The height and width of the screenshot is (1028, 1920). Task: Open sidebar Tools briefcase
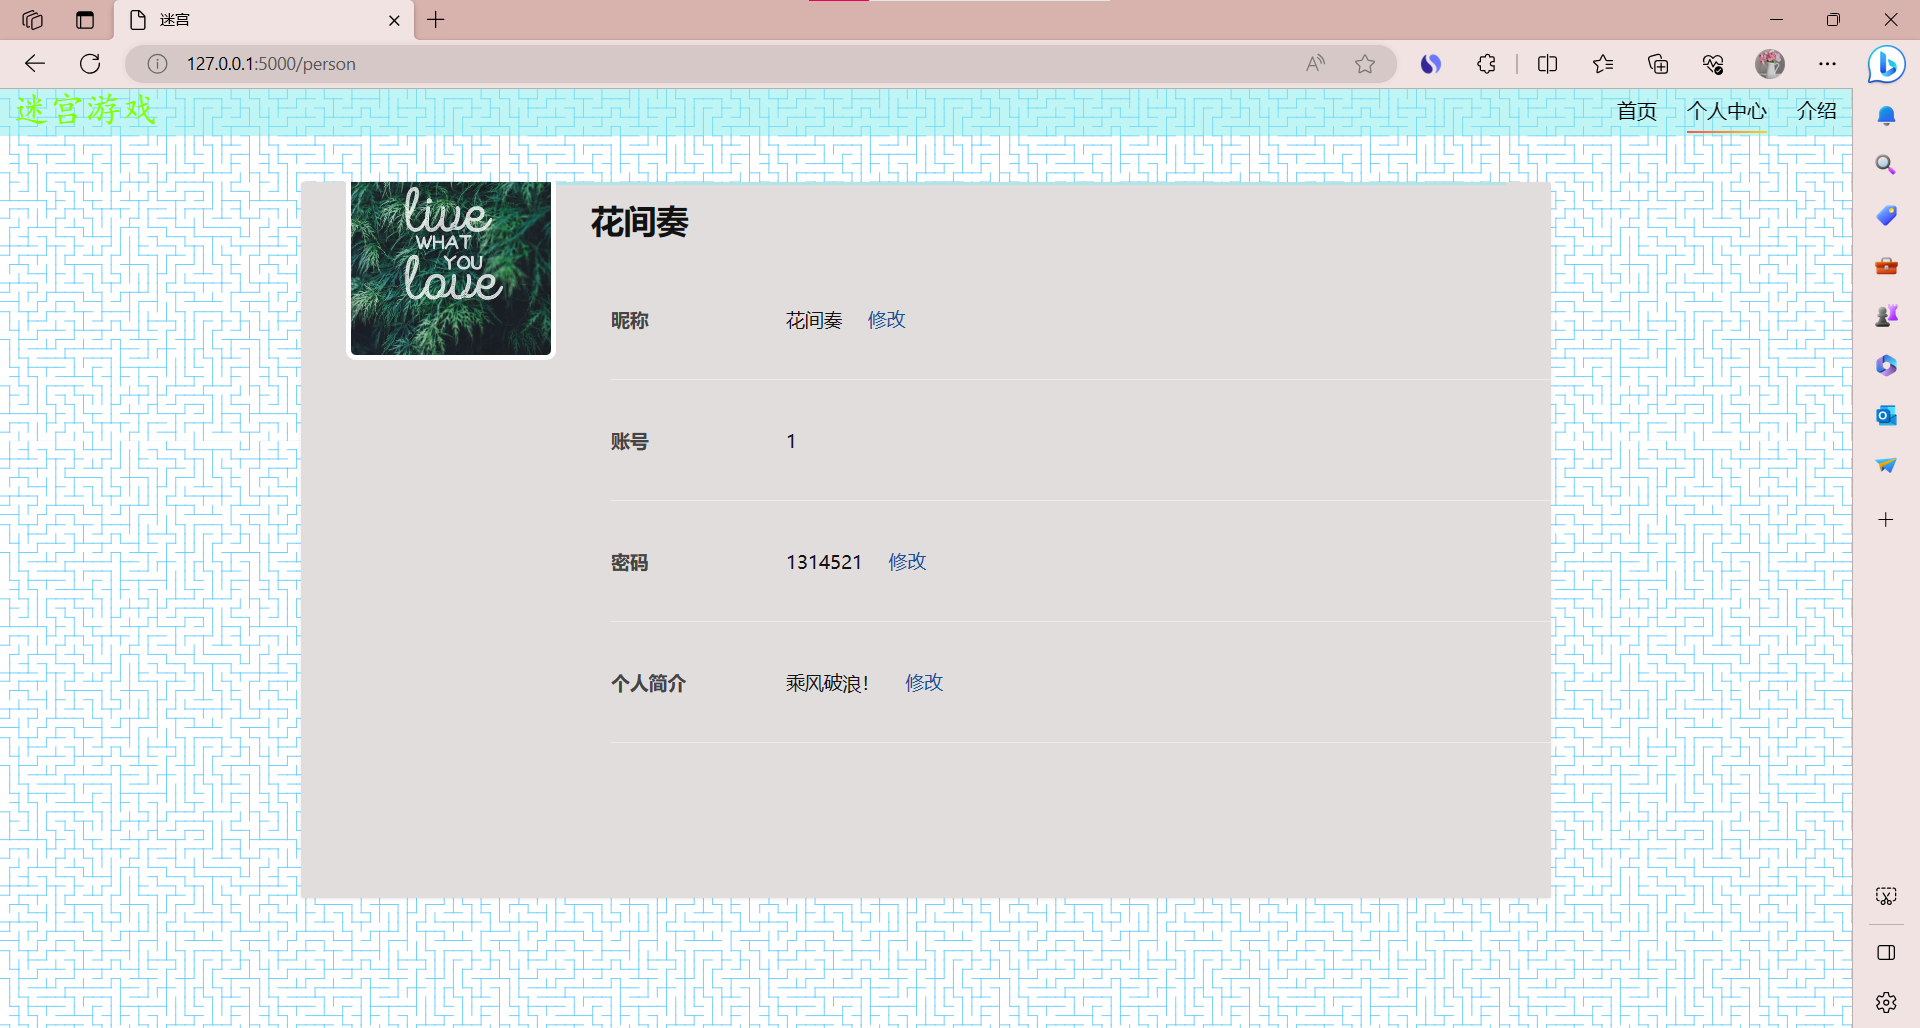click(1886, 266)
